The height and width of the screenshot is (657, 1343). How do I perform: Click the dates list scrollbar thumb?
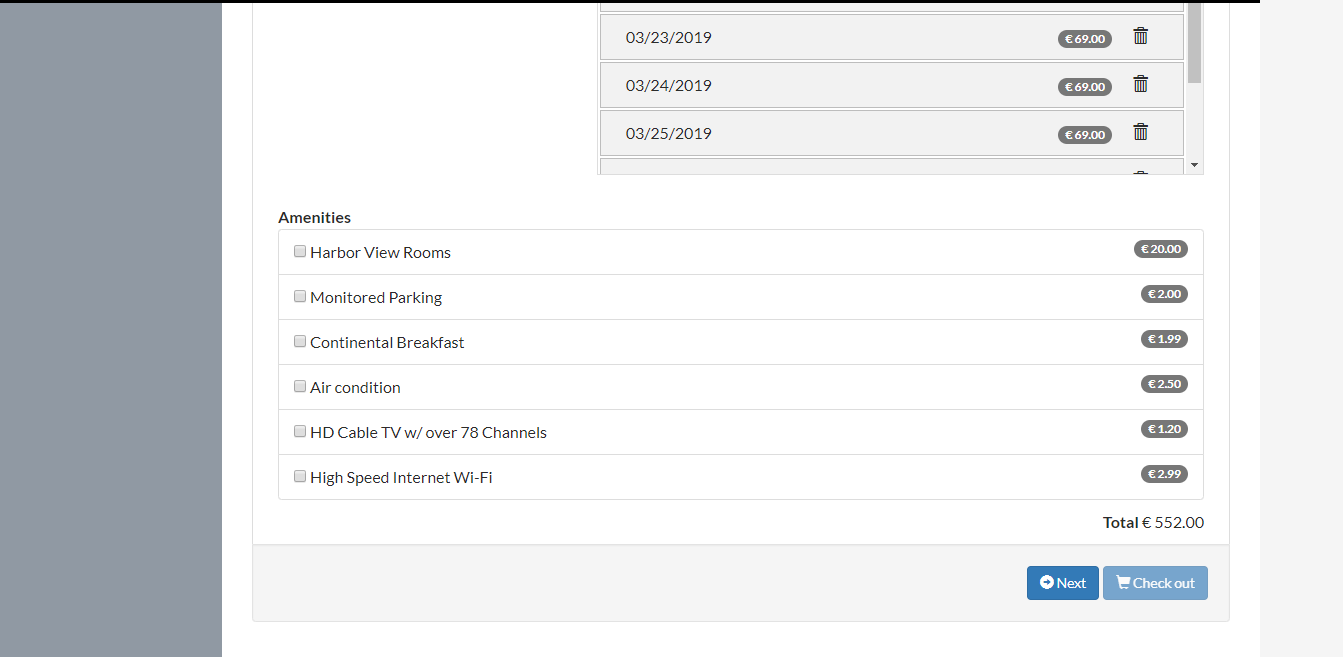1194,42
